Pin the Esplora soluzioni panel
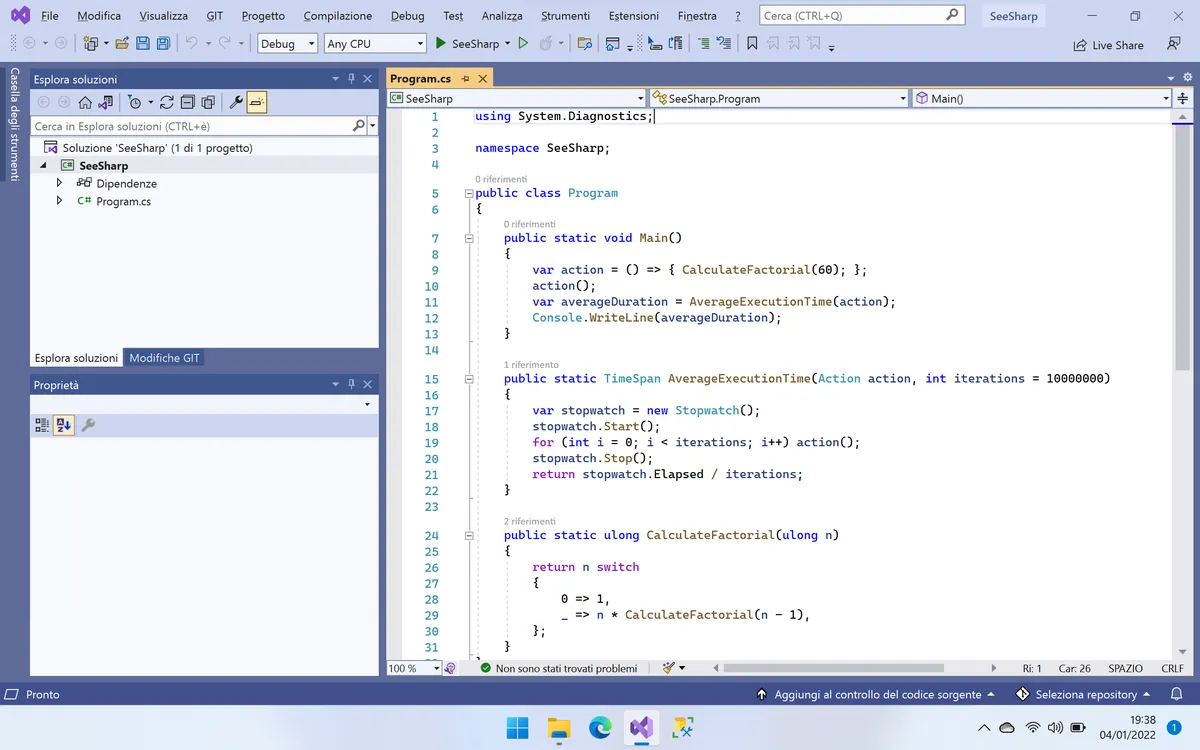 (x=351, y=79)
